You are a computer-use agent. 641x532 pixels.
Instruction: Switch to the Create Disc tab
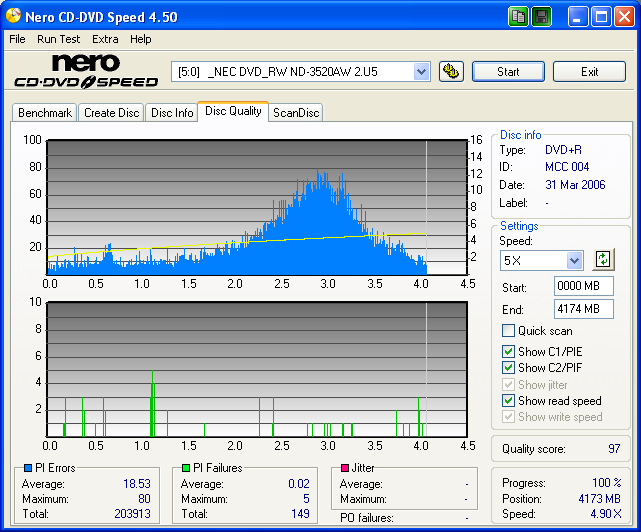coord(111,113)
